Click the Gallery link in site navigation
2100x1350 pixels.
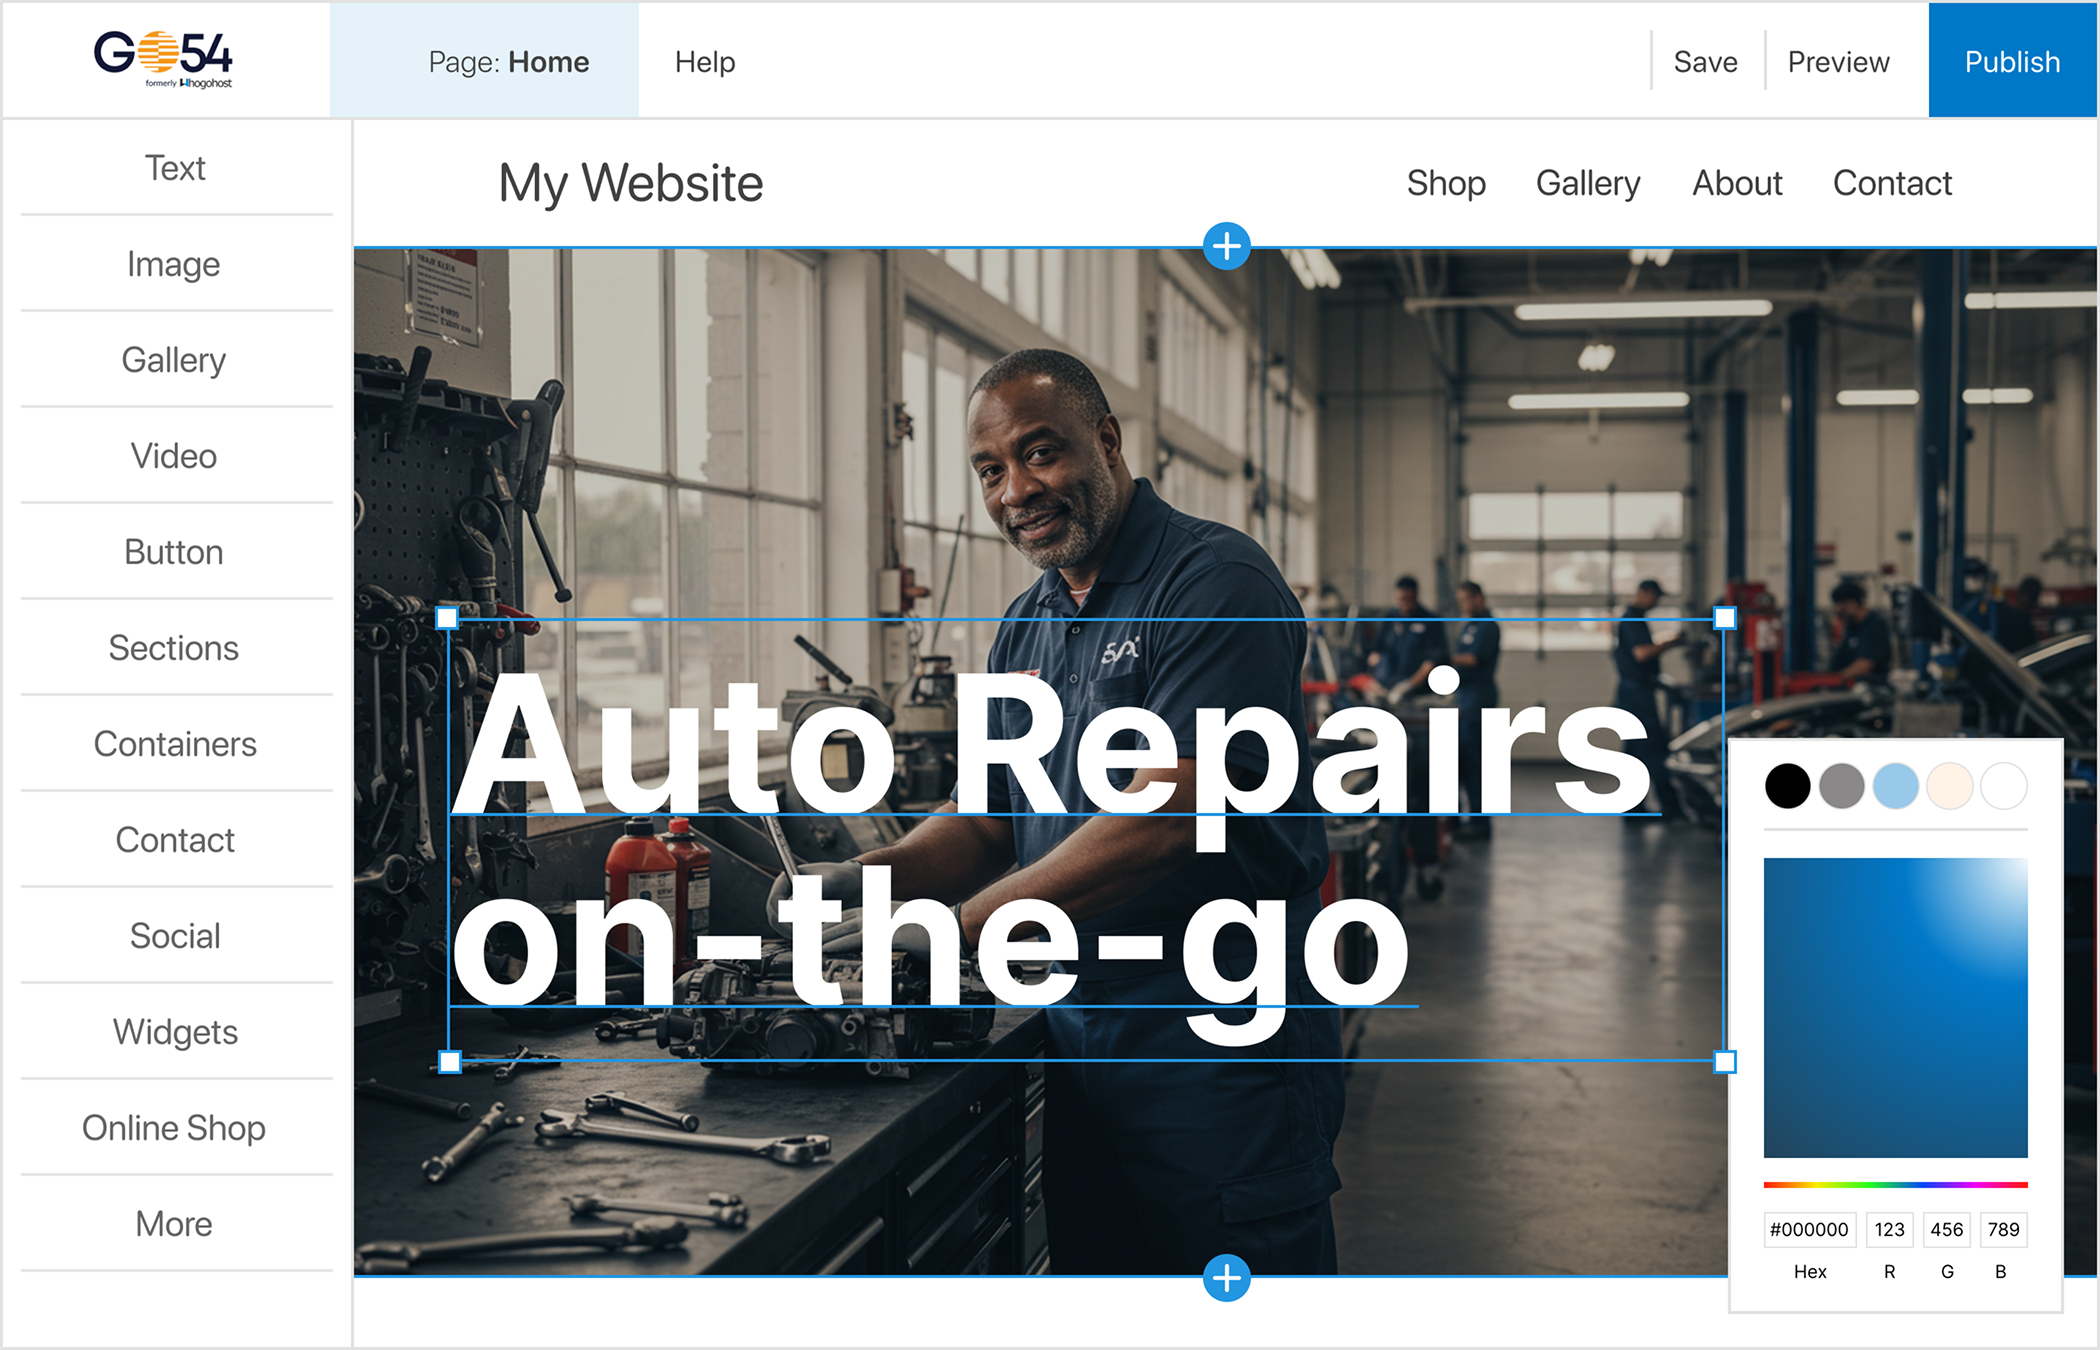click(x=1588, y=183)
